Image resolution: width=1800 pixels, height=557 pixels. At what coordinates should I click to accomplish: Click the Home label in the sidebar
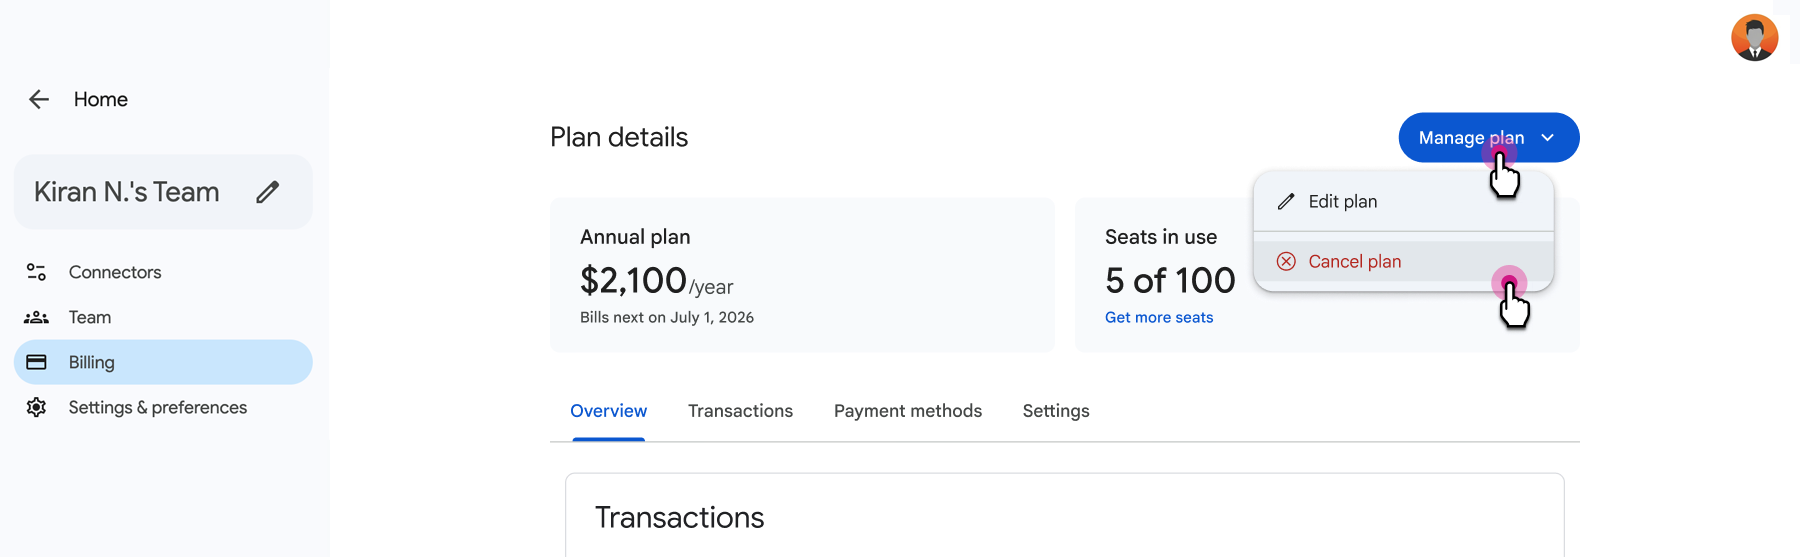pos(101,99)
